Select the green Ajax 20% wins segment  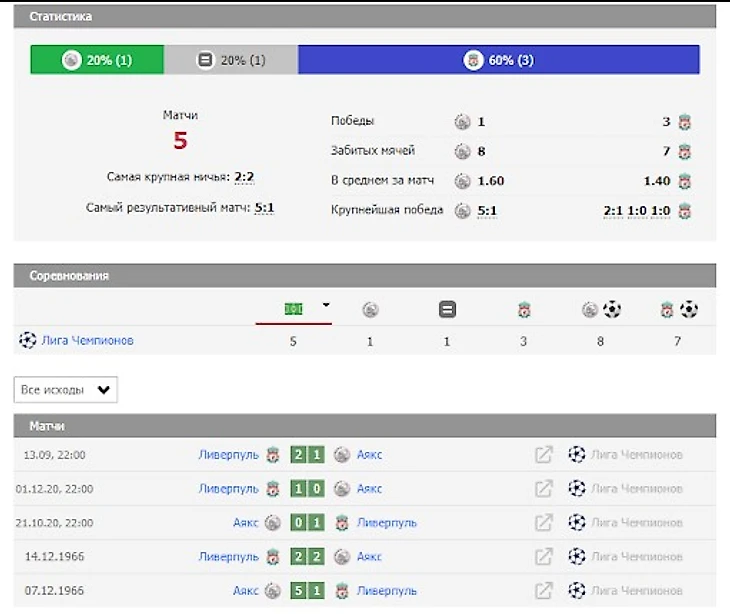pyautogui.click(x=97, y=60)
